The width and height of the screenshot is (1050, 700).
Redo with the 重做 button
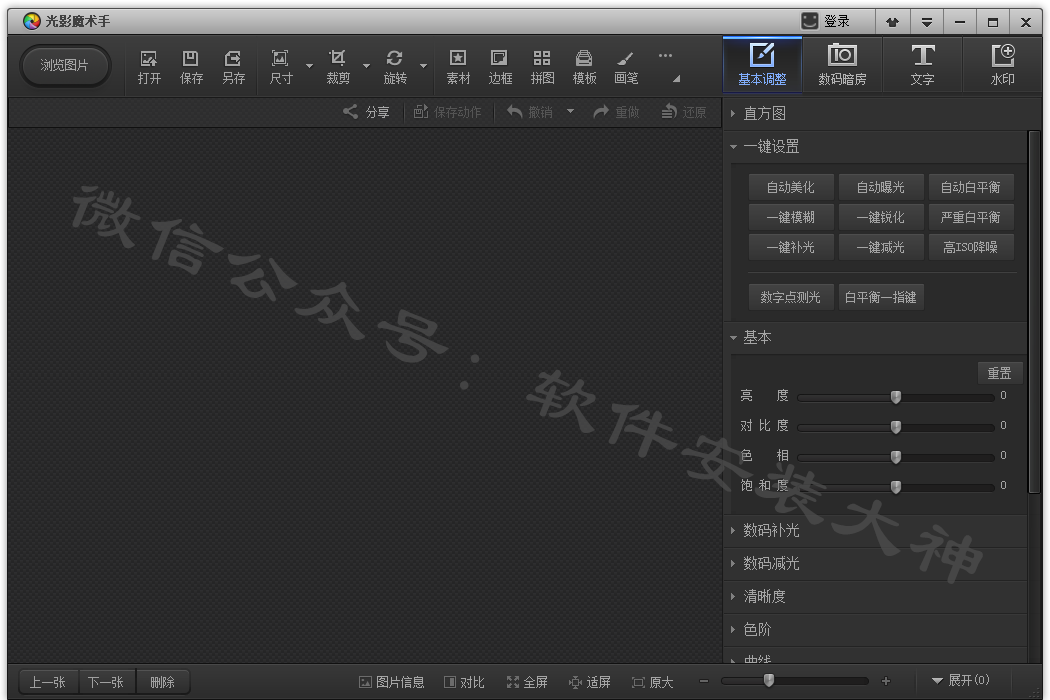[616, 112]
